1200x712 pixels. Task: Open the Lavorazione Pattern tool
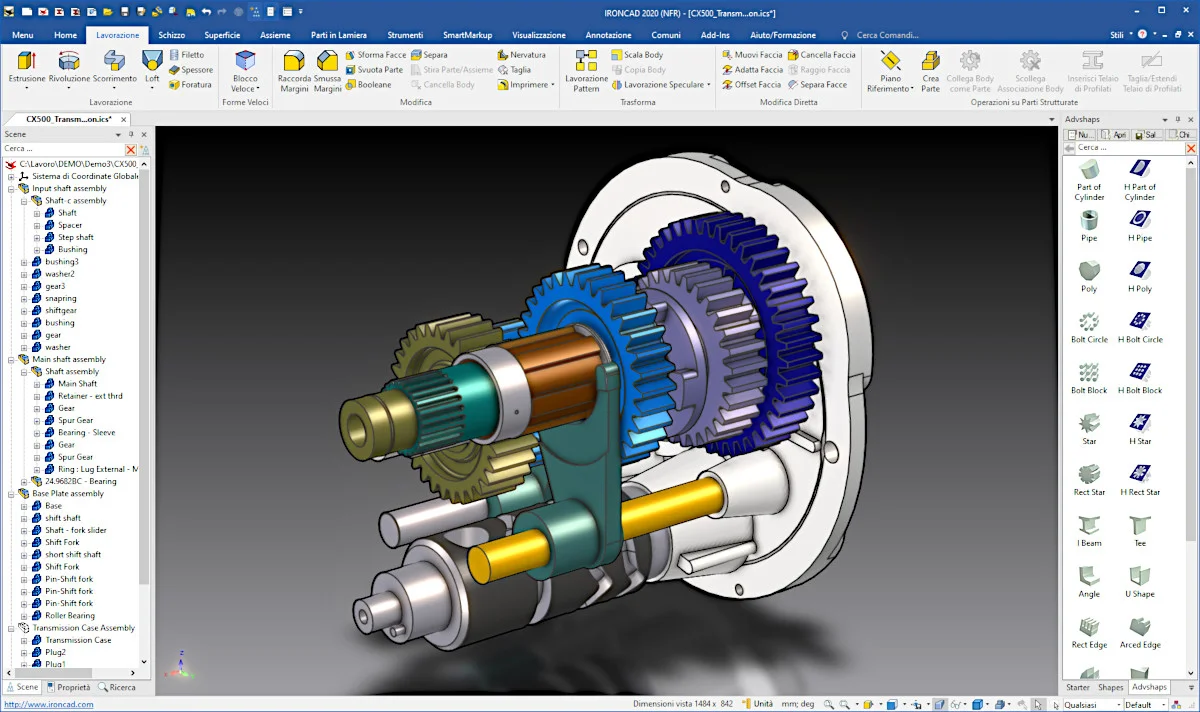pos(586,70)
